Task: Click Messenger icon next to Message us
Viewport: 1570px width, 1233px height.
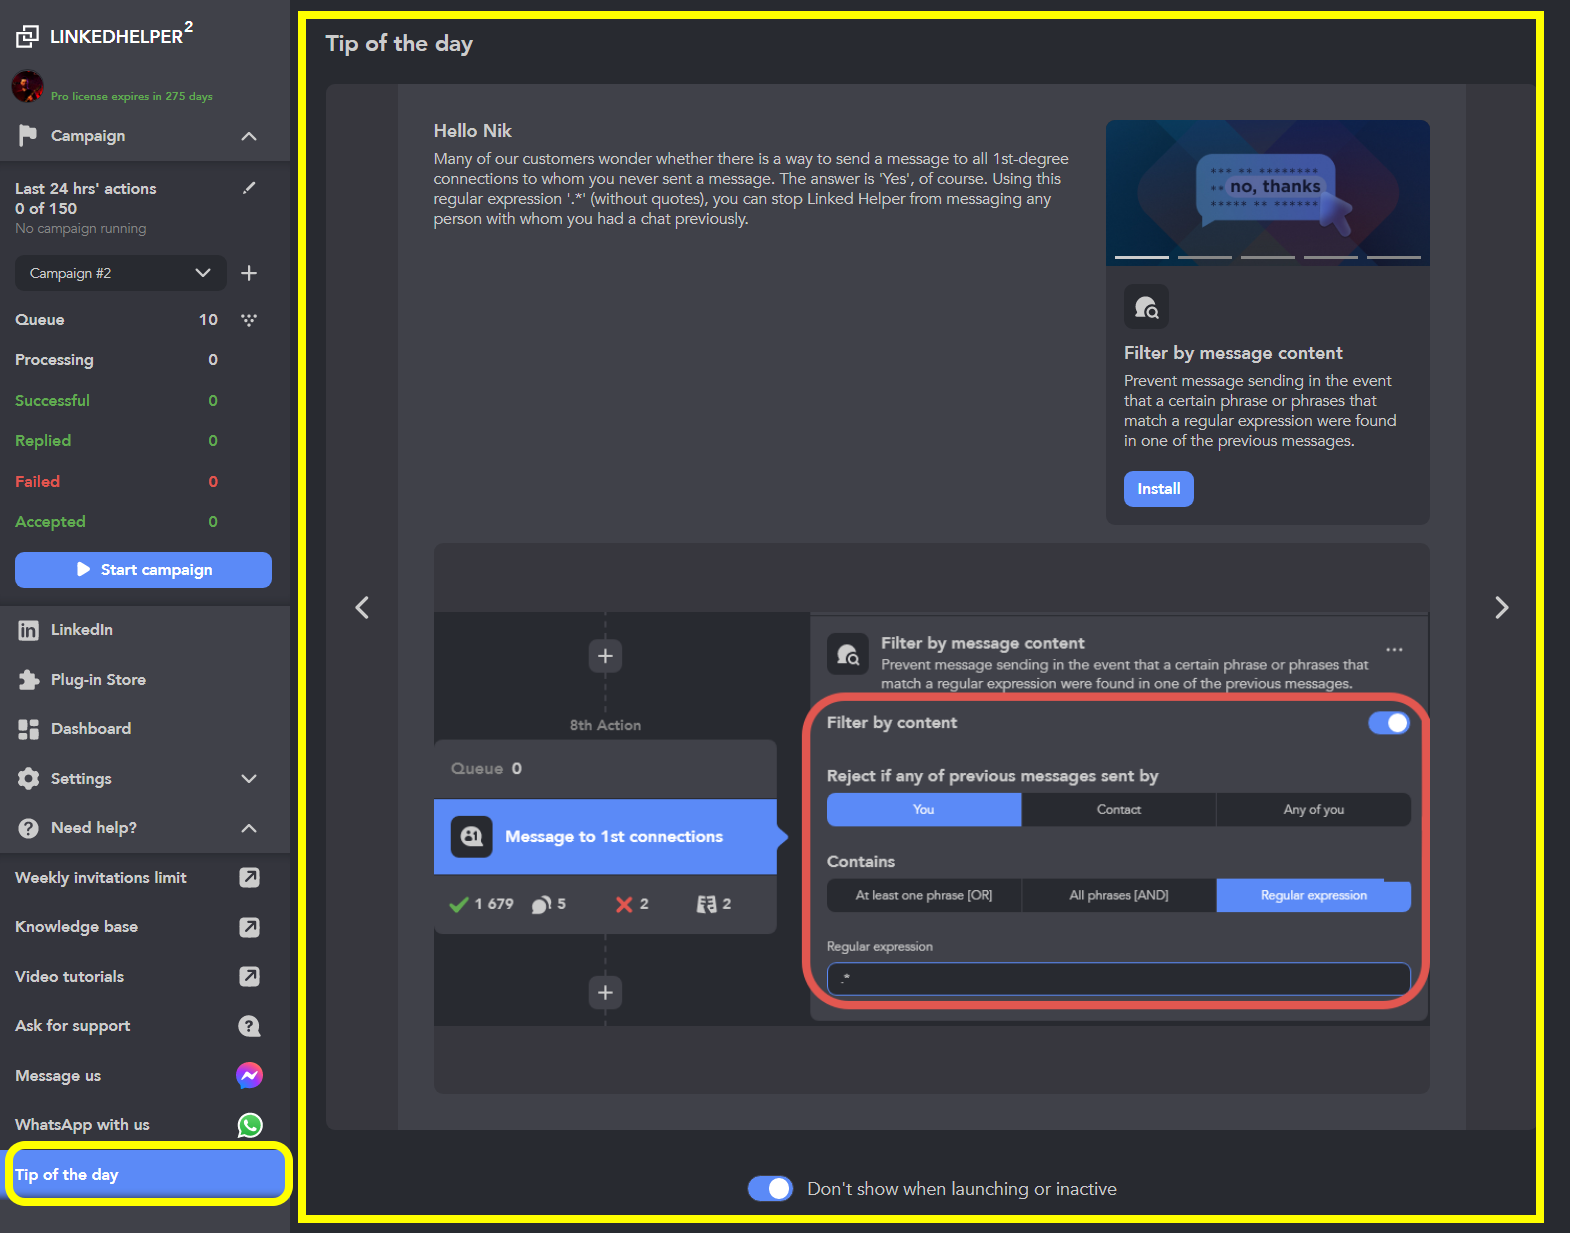Action: click(250, 1075)
